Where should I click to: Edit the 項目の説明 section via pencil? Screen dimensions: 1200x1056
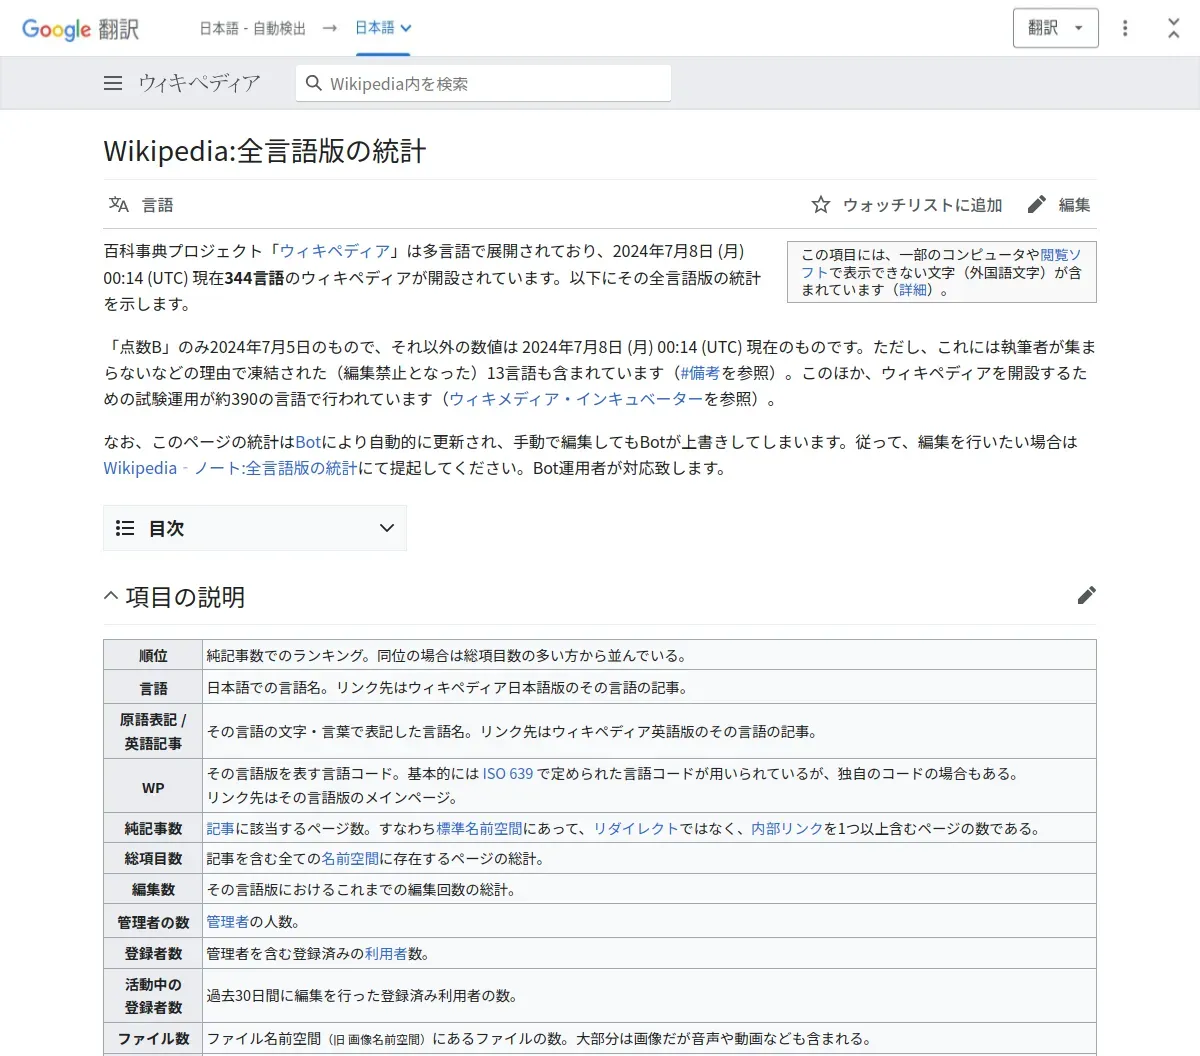pyautogui.click(x=1087, y=595)
